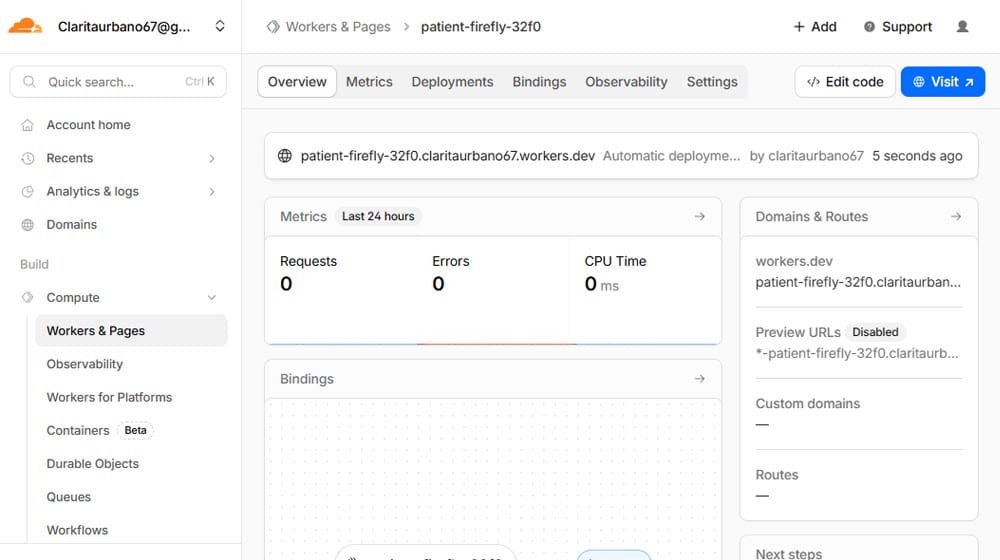The width and height of the screenshot is (1000, 560).
Task: Open the user profile icon
Action: coord(962,27)
